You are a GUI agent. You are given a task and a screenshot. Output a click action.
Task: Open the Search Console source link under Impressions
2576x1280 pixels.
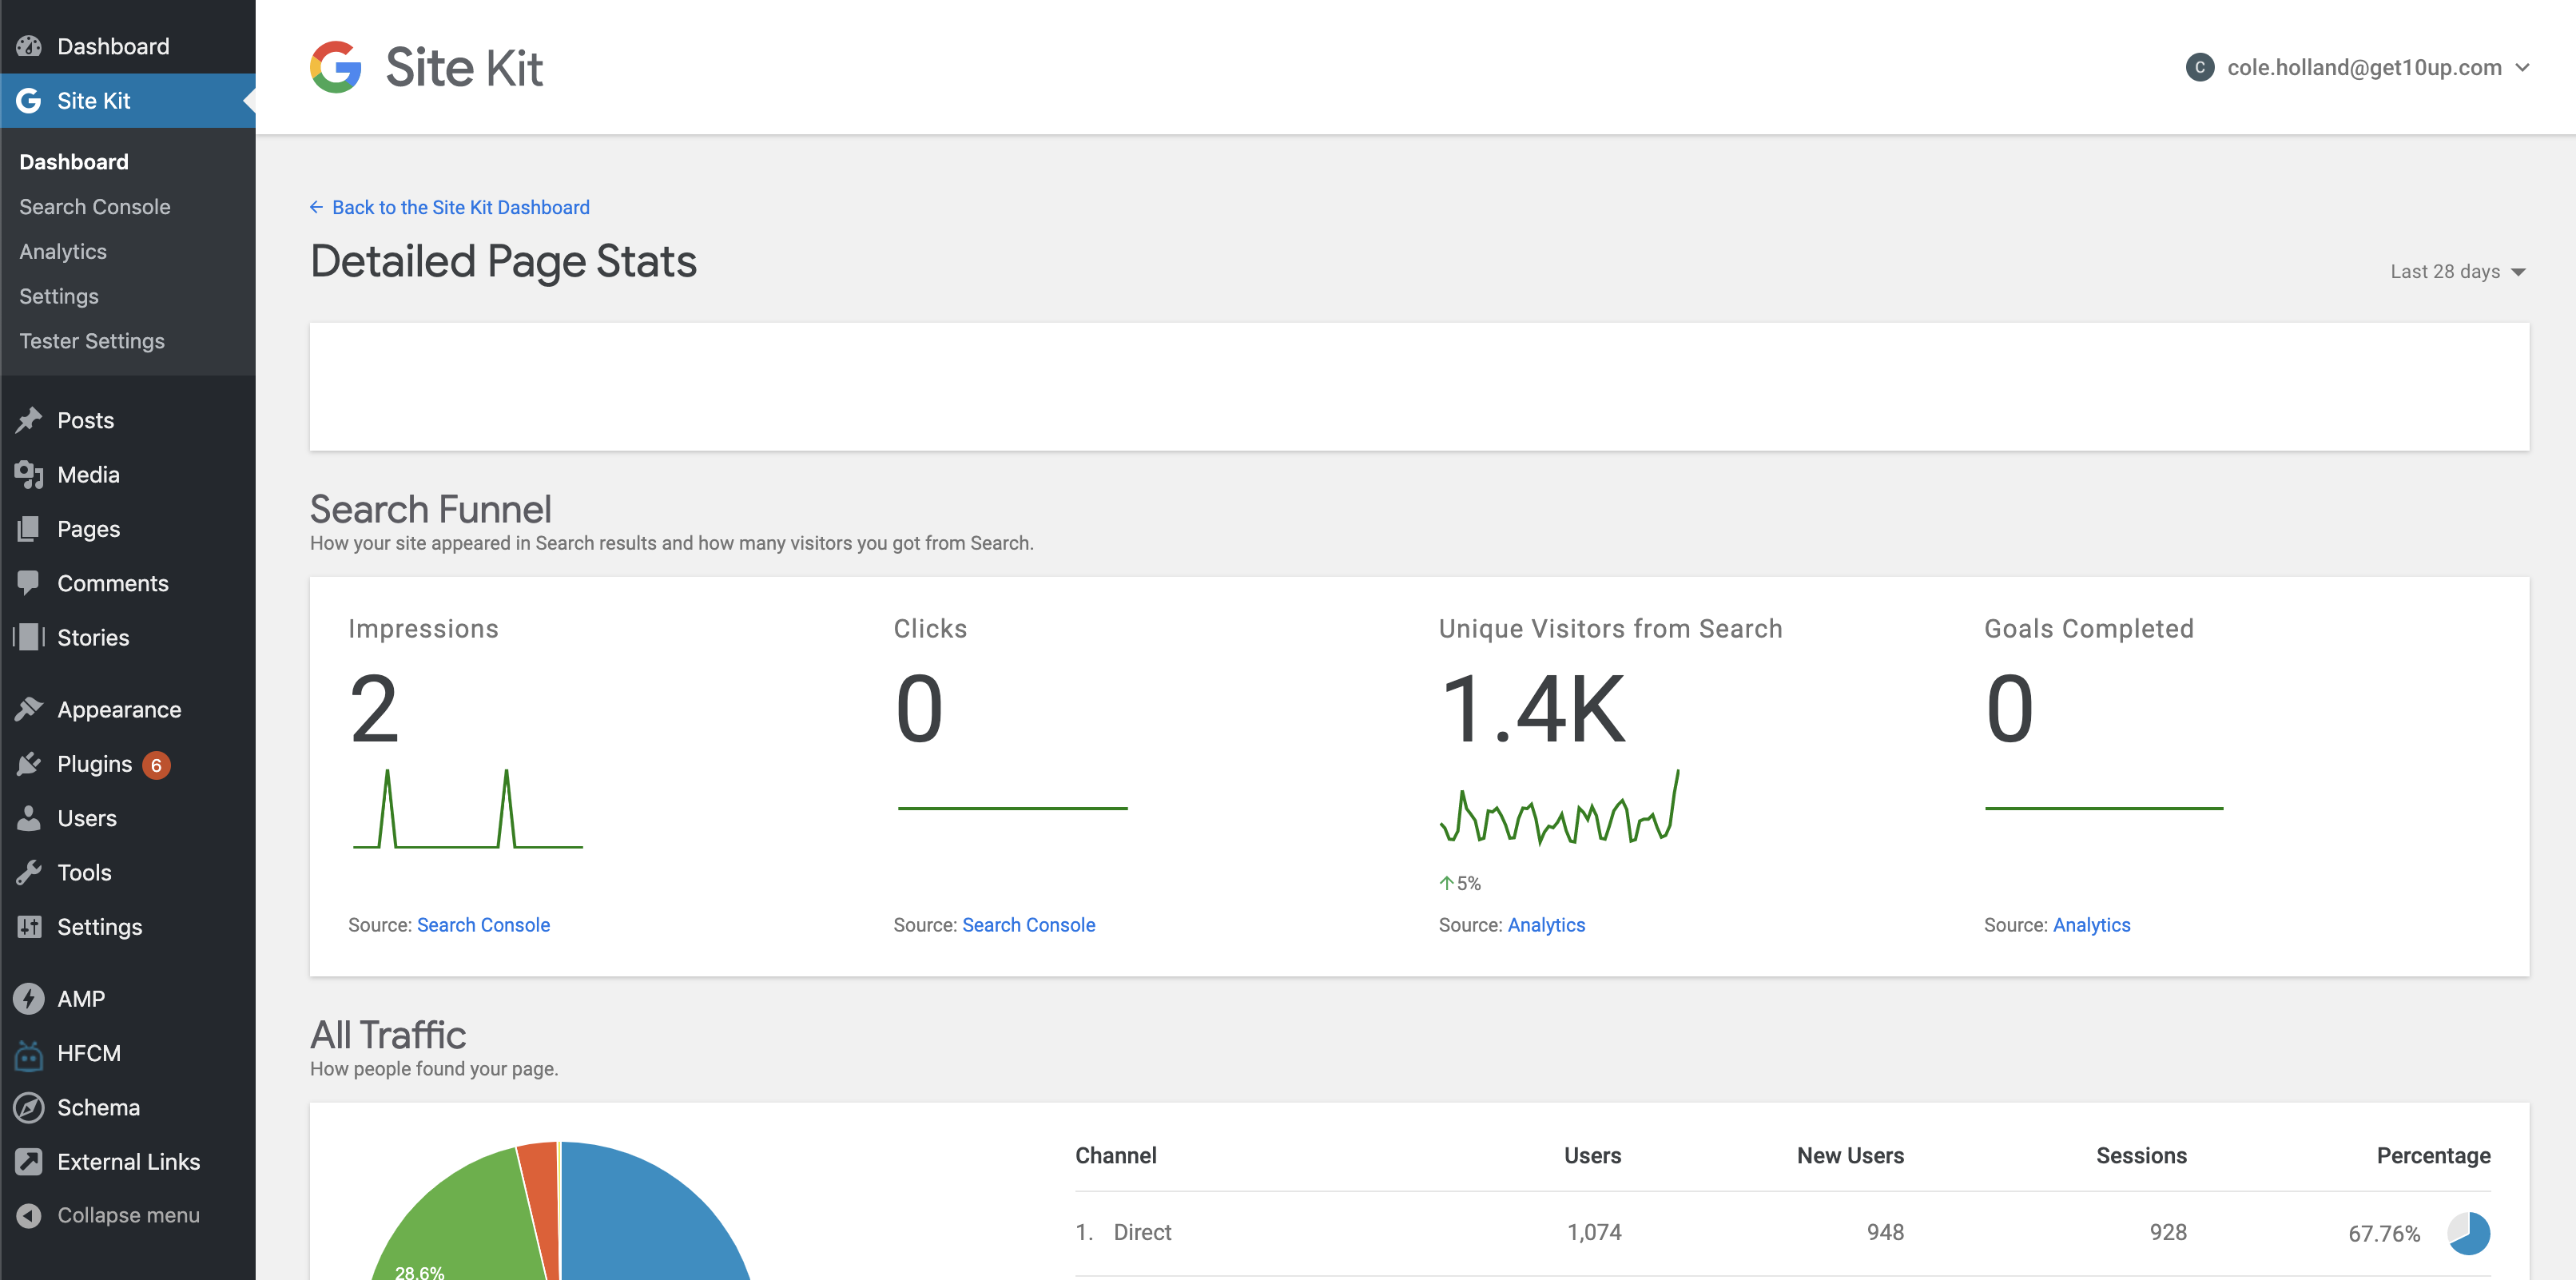[x=483, y=925]
